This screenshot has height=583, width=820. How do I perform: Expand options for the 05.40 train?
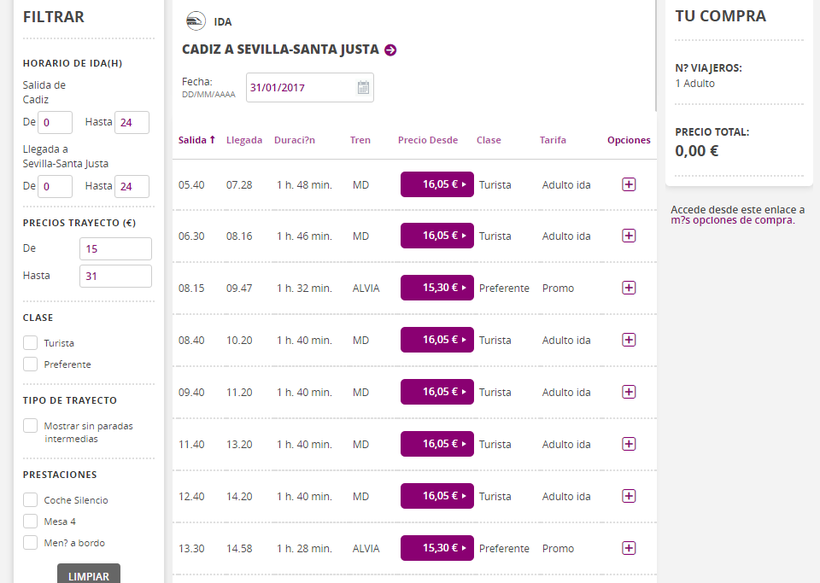[x=629, y=185]
